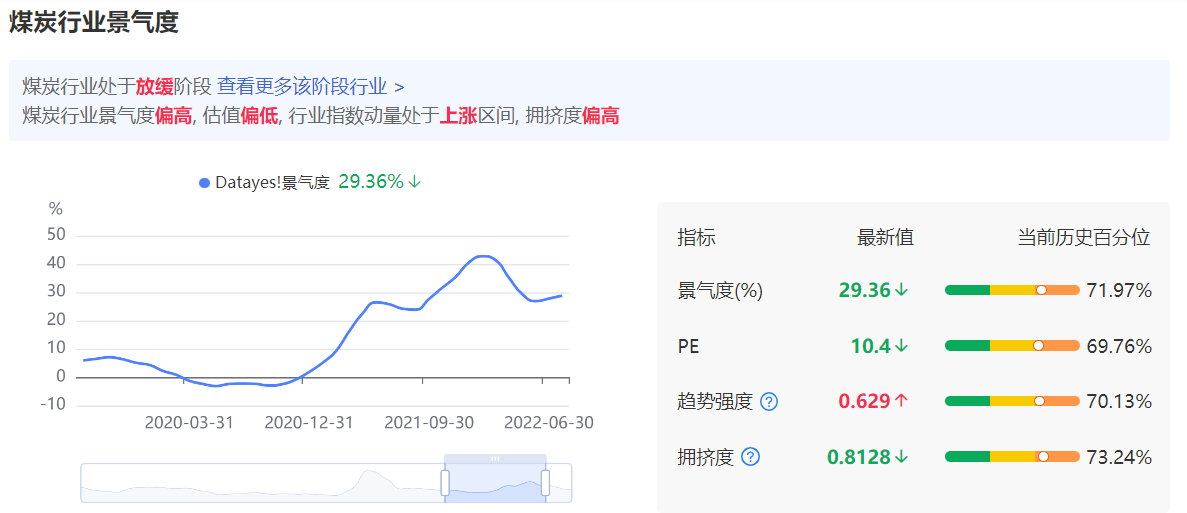Click the 2021-09-30 date label on the chart axis
The width and height of the screenshot is (1187, 513).
pyautogui.click(x=429, y=423)
